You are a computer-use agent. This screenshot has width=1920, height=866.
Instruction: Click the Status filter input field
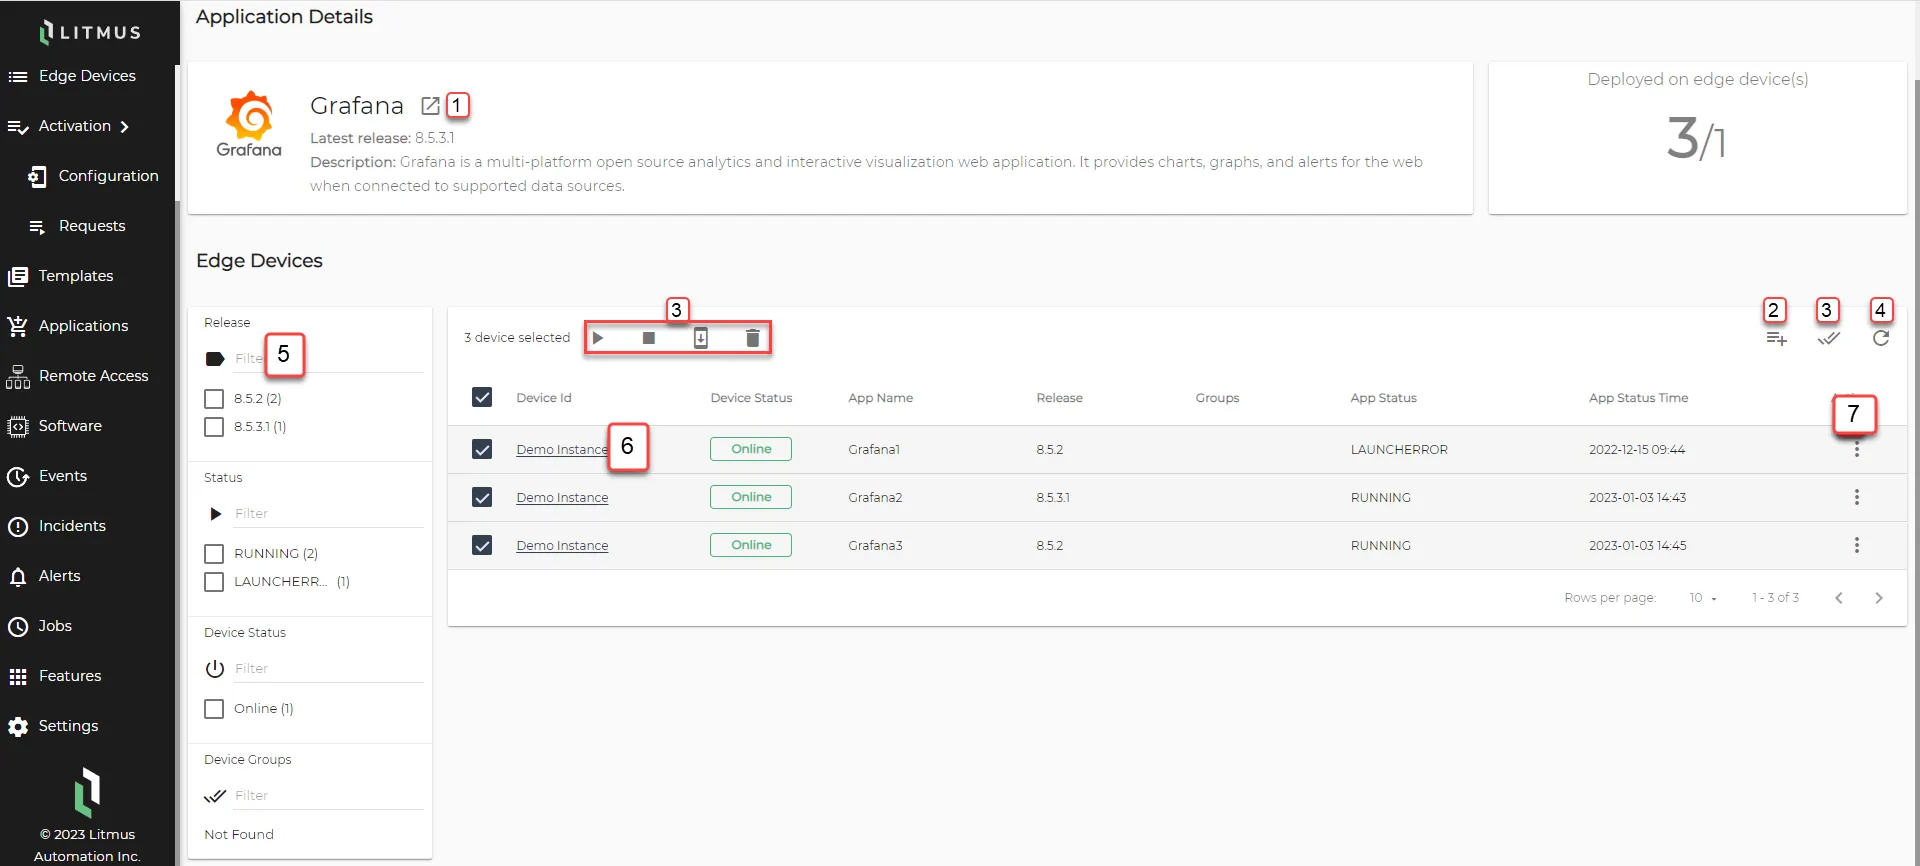coord(328,514)
